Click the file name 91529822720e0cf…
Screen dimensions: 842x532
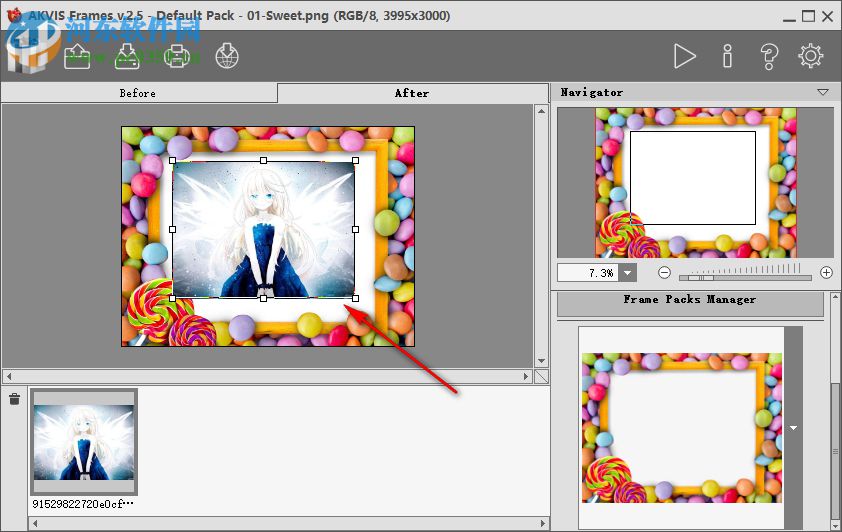click(x=83, y=504)
